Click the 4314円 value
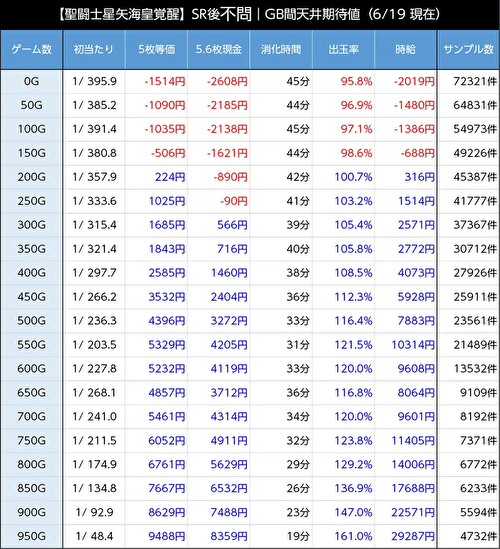The image size is (500, 549). click(229, 417)
